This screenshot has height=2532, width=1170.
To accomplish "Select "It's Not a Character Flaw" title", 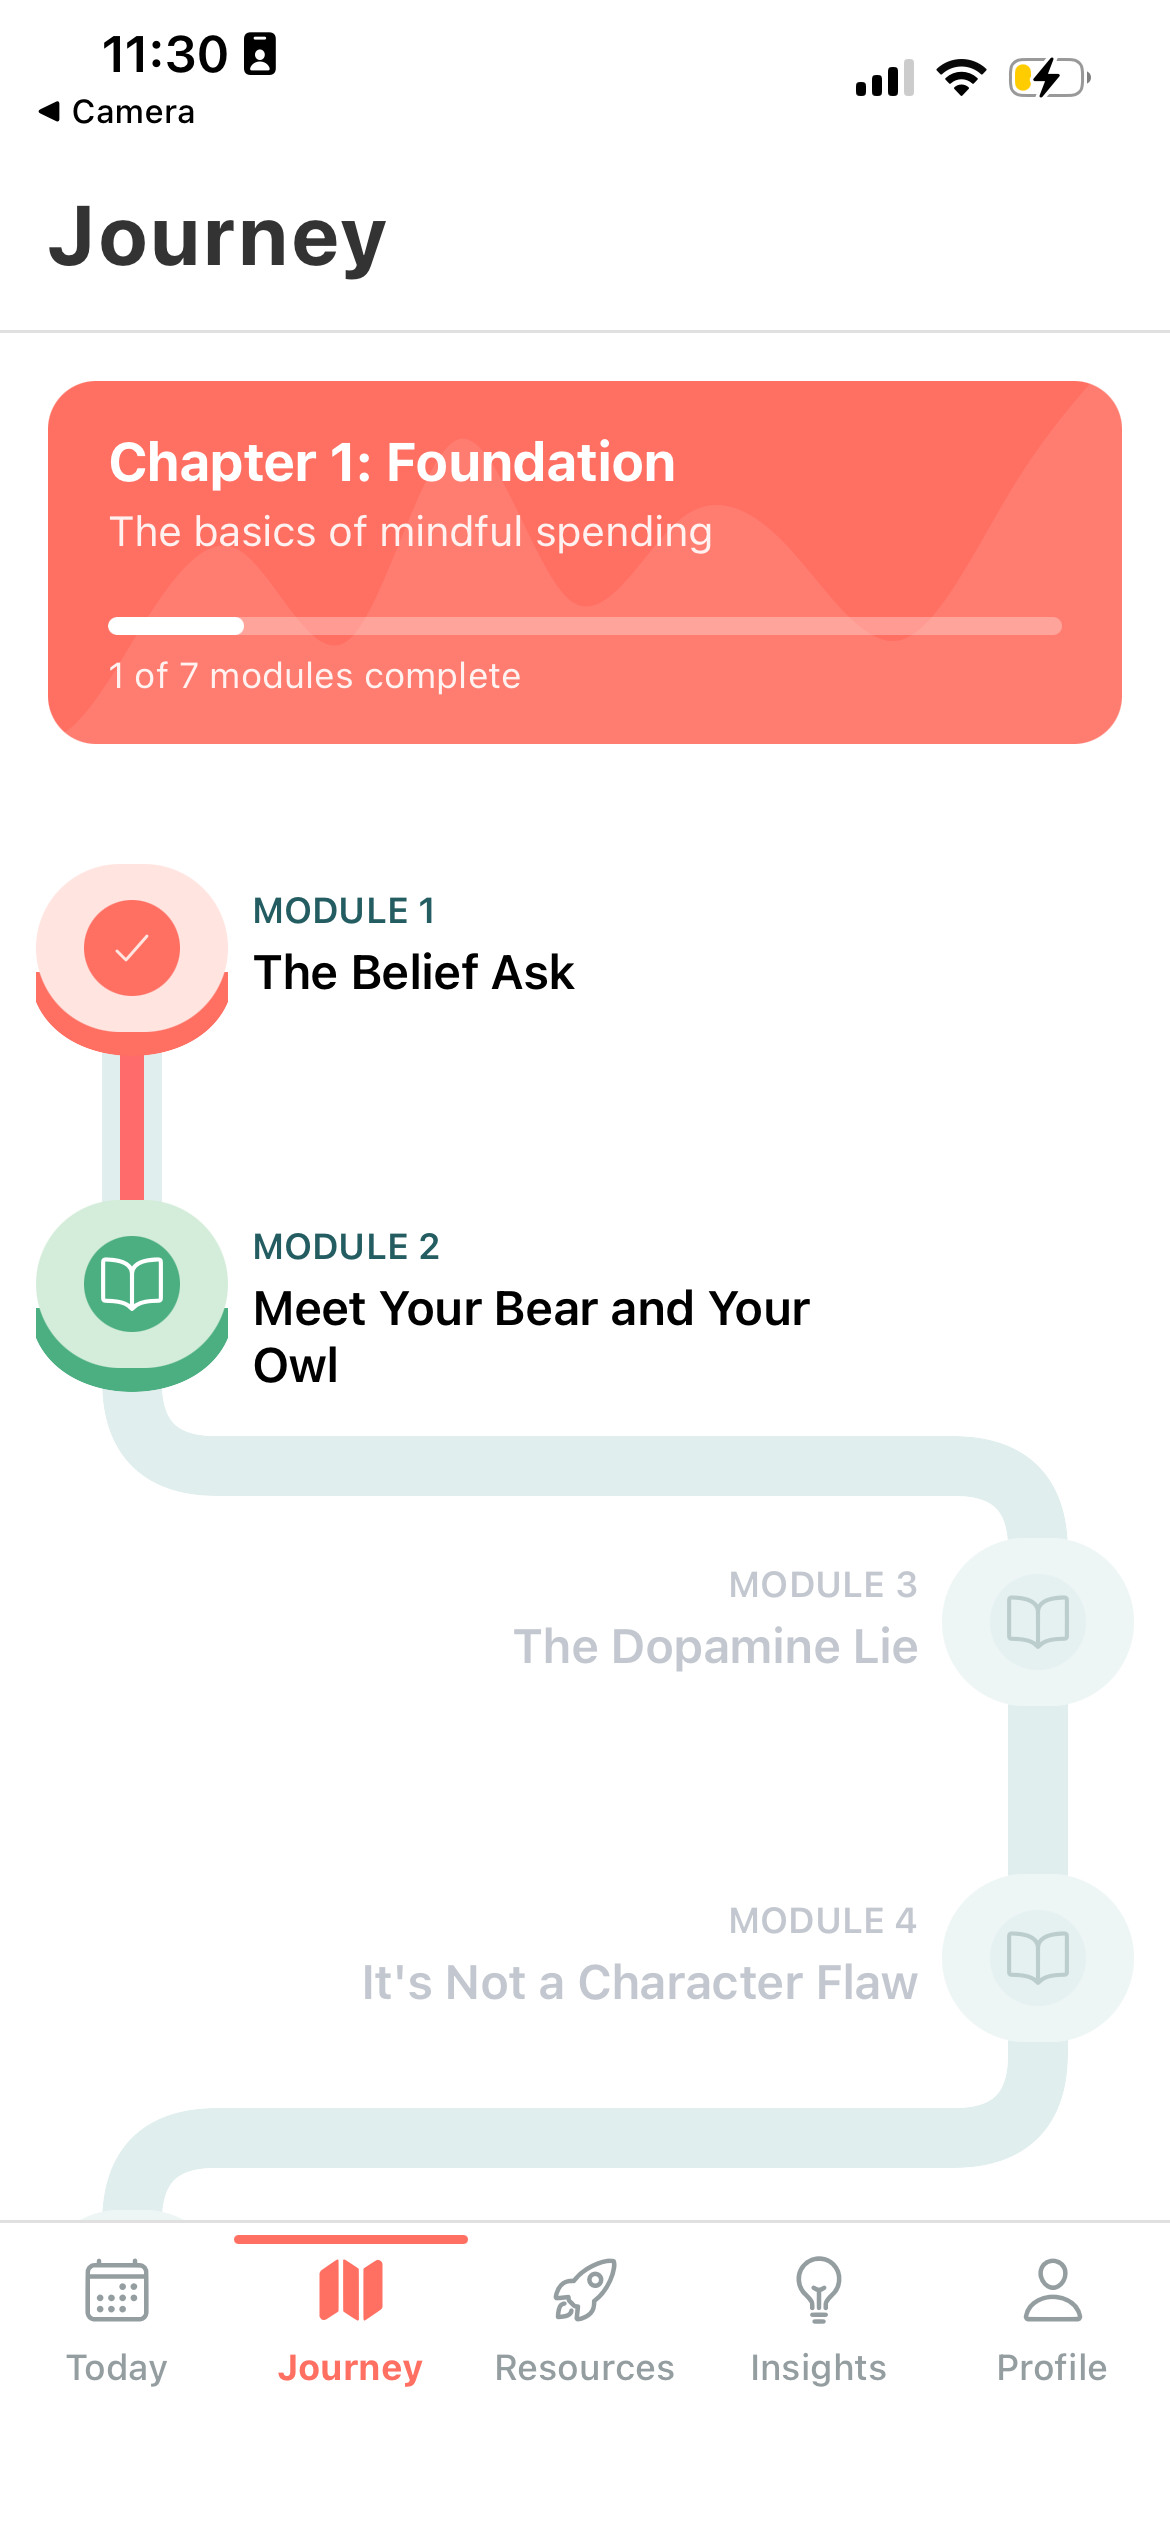I will pos(639,1983).
